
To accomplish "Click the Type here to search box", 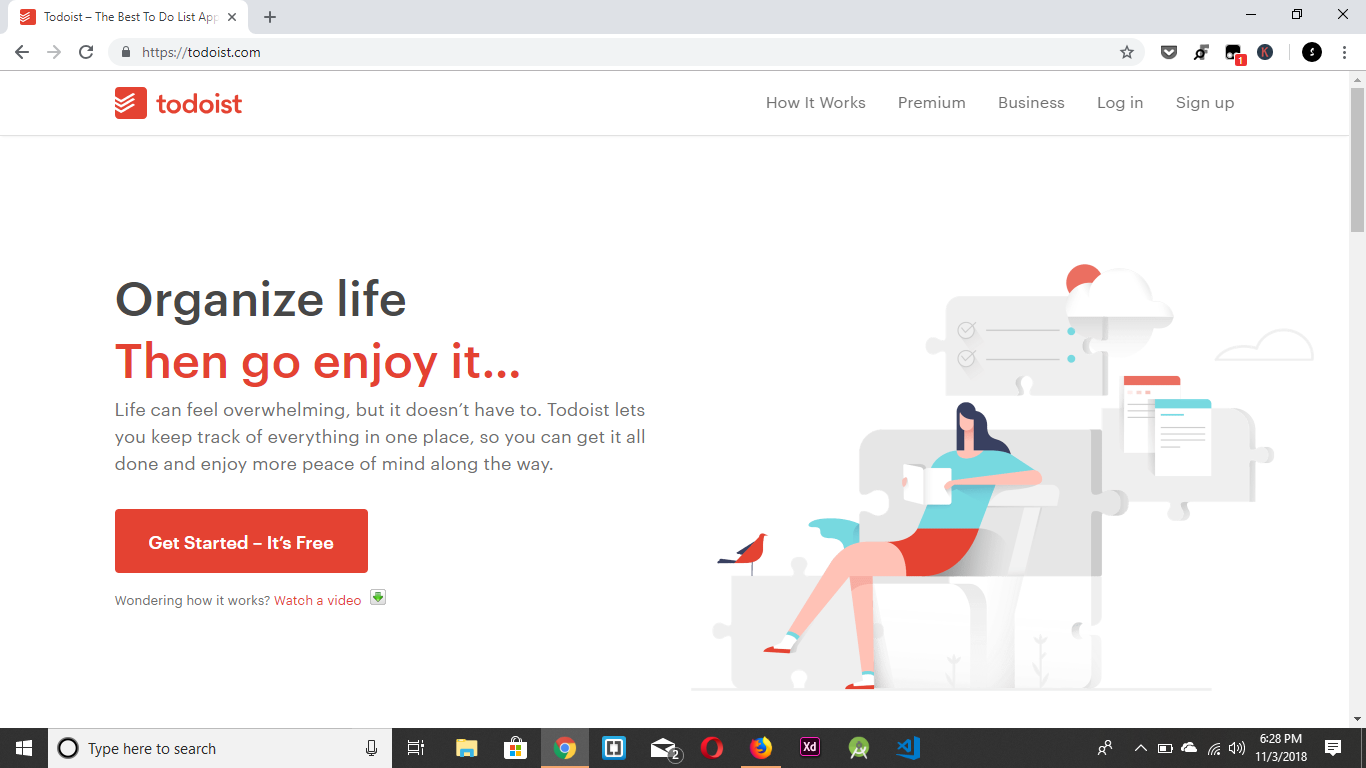I will click(219, 748).
